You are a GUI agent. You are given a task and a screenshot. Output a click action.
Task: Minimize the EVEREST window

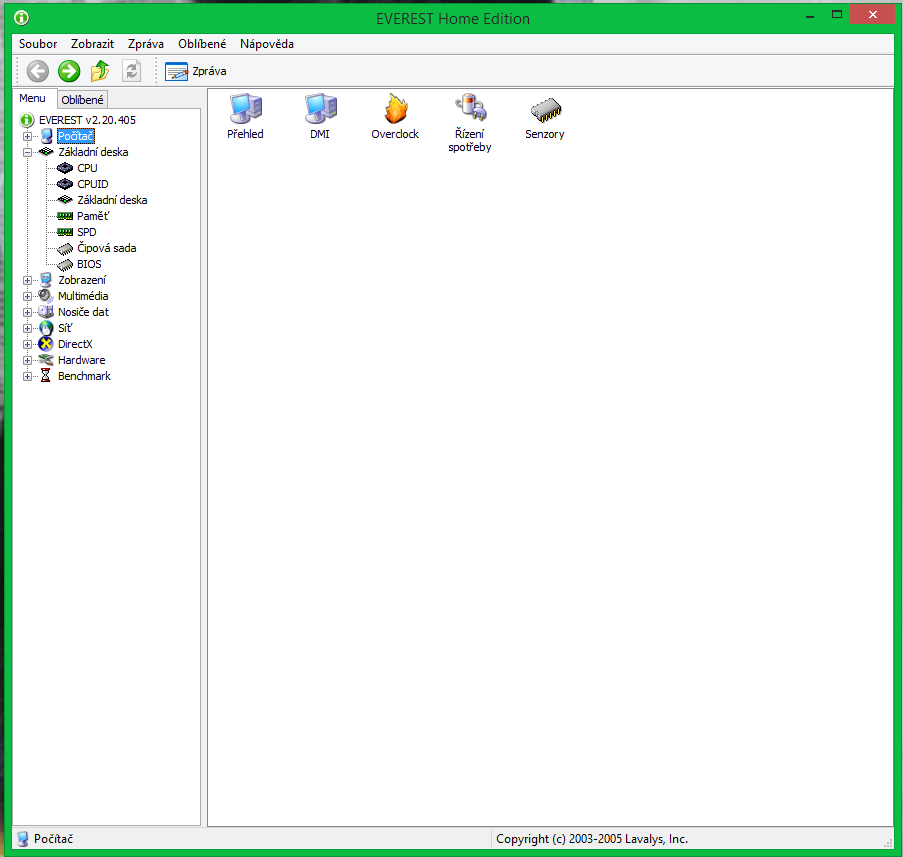click(810, 16)
